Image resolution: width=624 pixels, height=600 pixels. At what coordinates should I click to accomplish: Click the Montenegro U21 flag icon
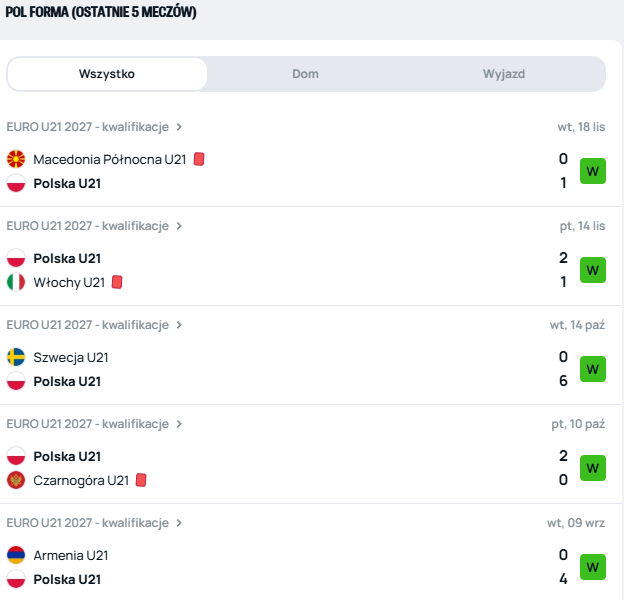(16, 480)
